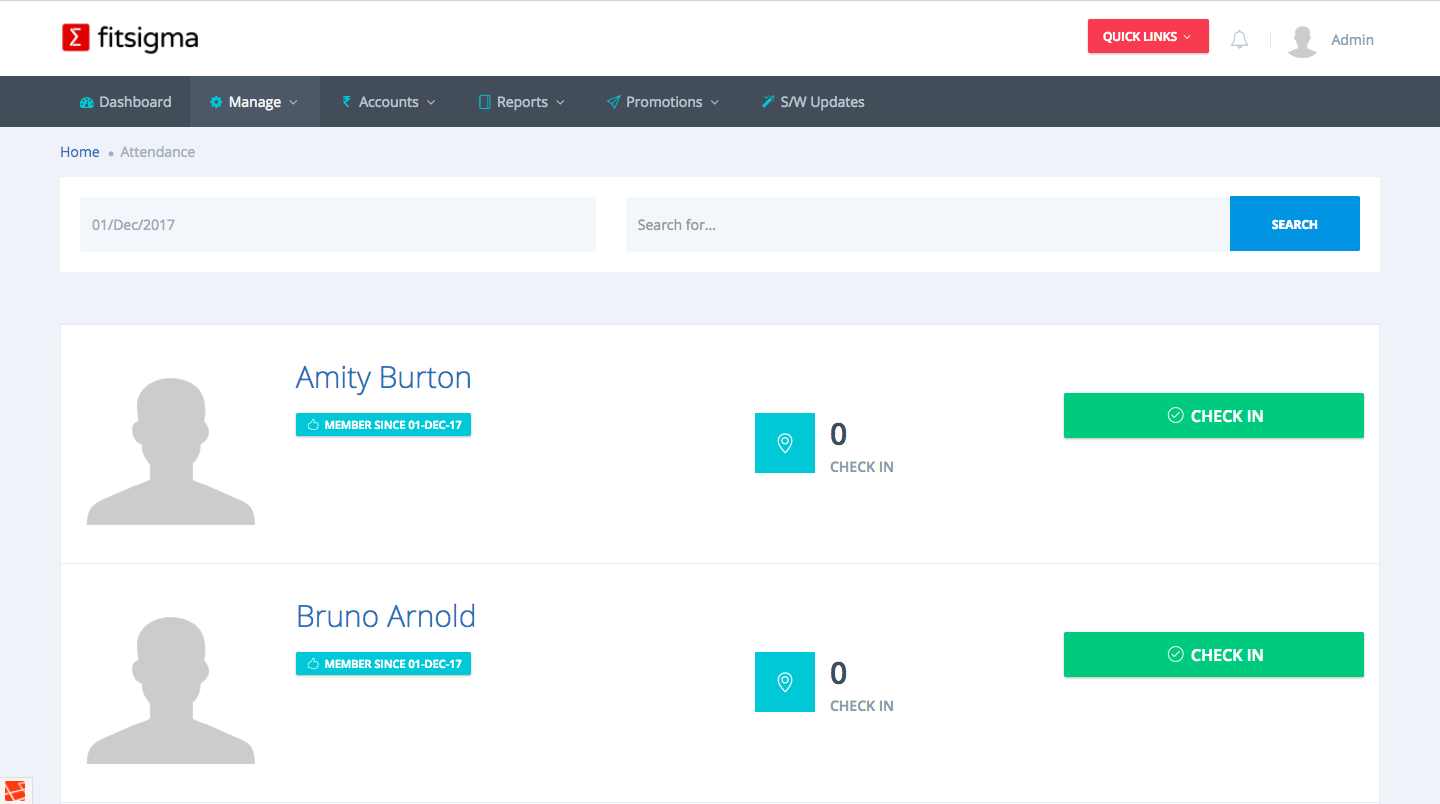Click the red widget icon in bottom-left corner
Viewport: 1440px width, 804px height.
(x=14, y=791)
